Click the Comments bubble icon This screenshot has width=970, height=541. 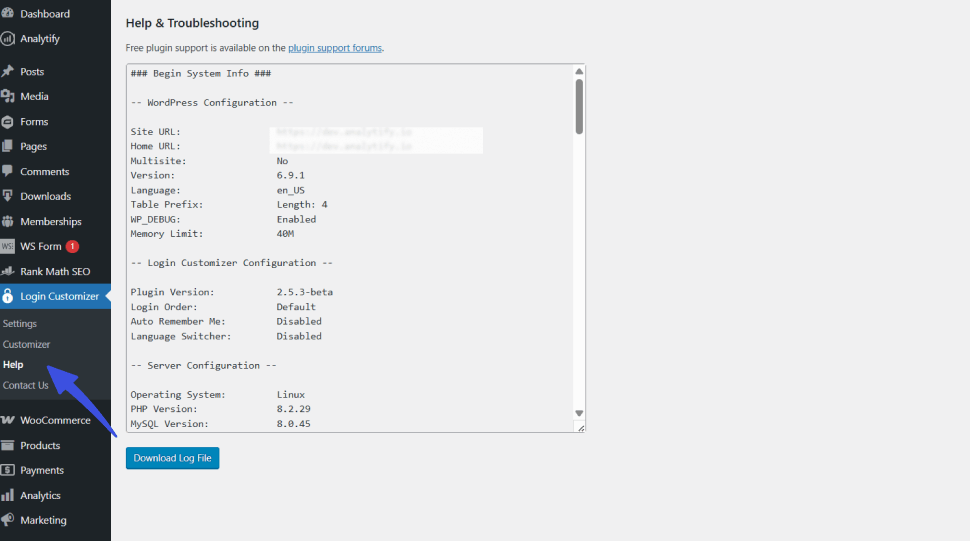click(7, 171)
